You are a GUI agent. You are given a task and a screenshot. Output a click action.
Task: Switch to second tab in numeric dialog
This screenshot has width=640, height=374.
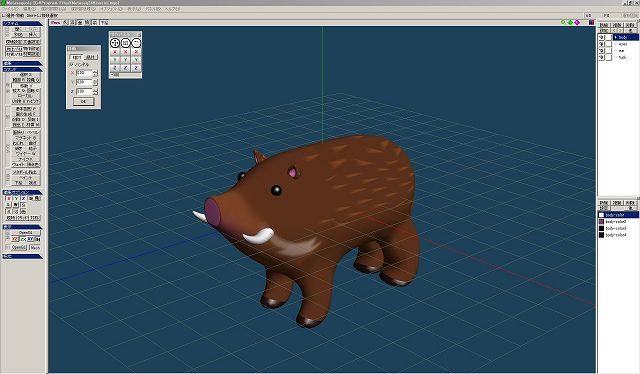click(x=91, y=57)
